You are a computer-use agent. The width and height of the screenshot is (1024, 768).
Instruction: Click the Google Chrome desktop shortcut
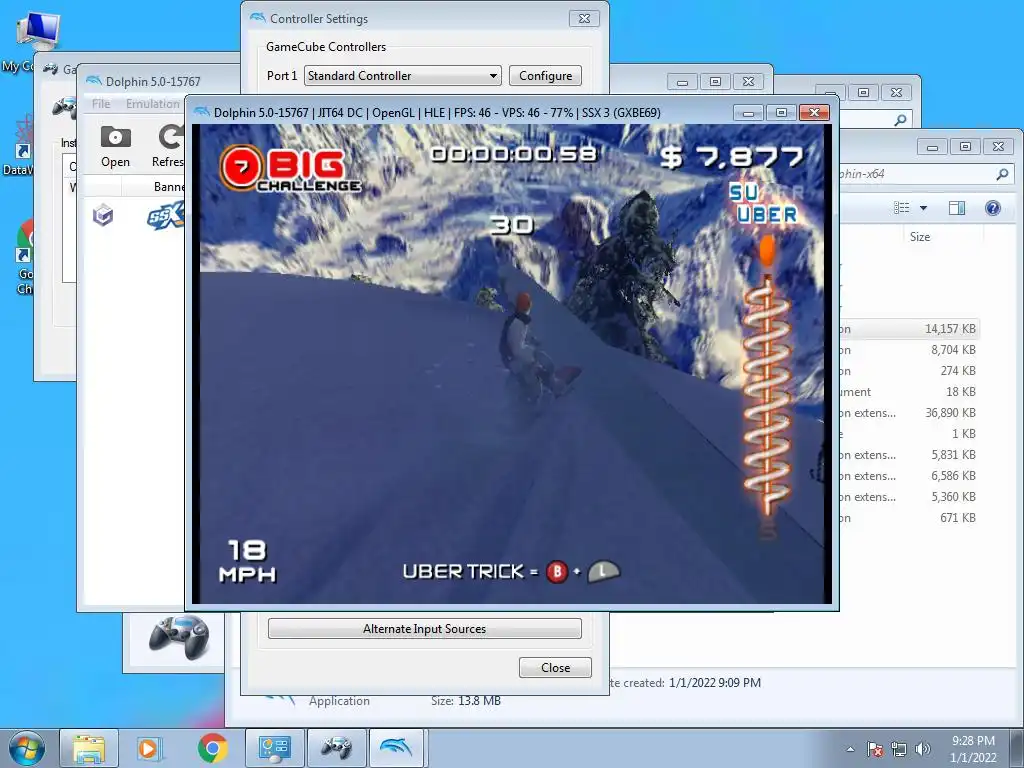click(24, 257)
